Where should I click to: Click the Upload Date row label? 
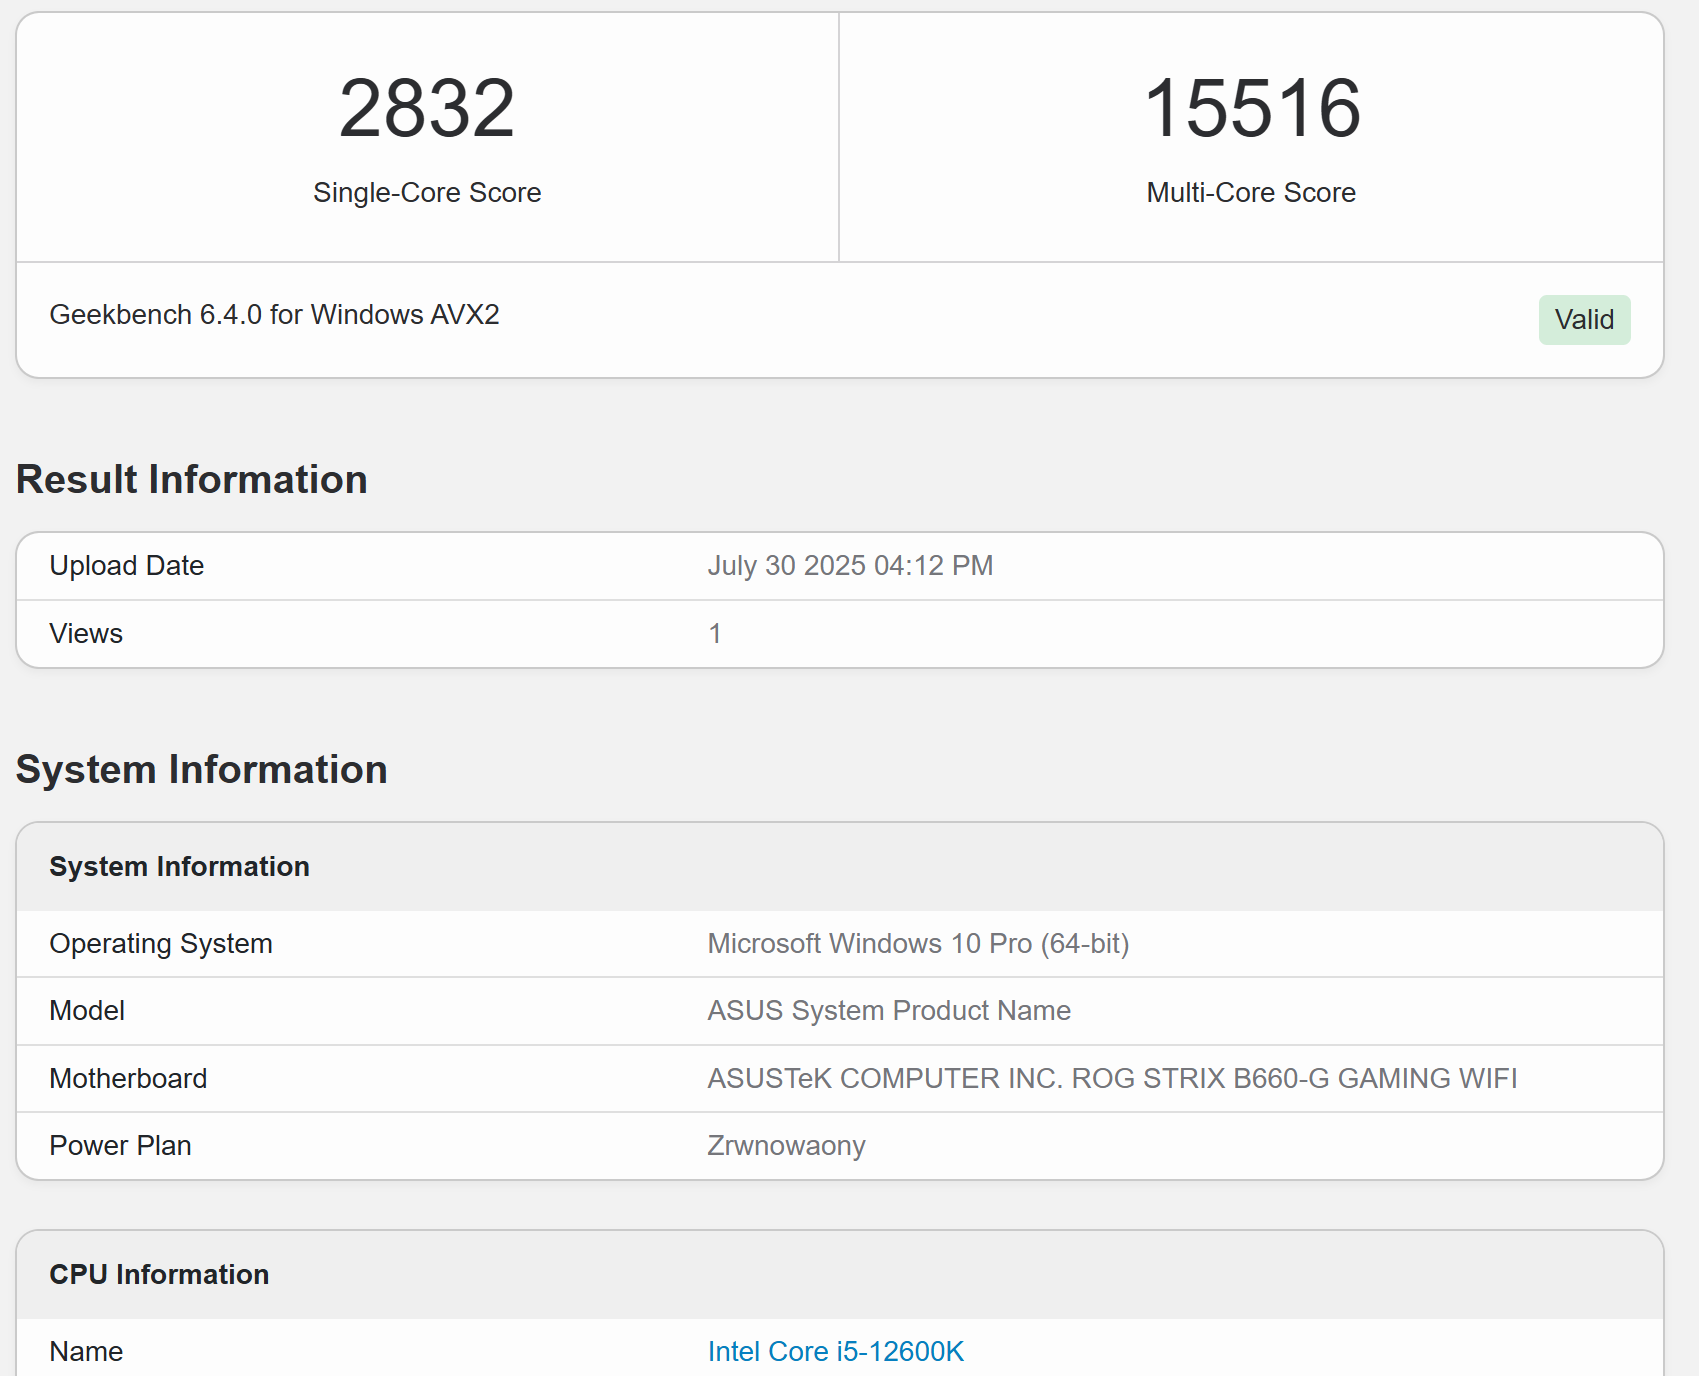tap(127, 566)
